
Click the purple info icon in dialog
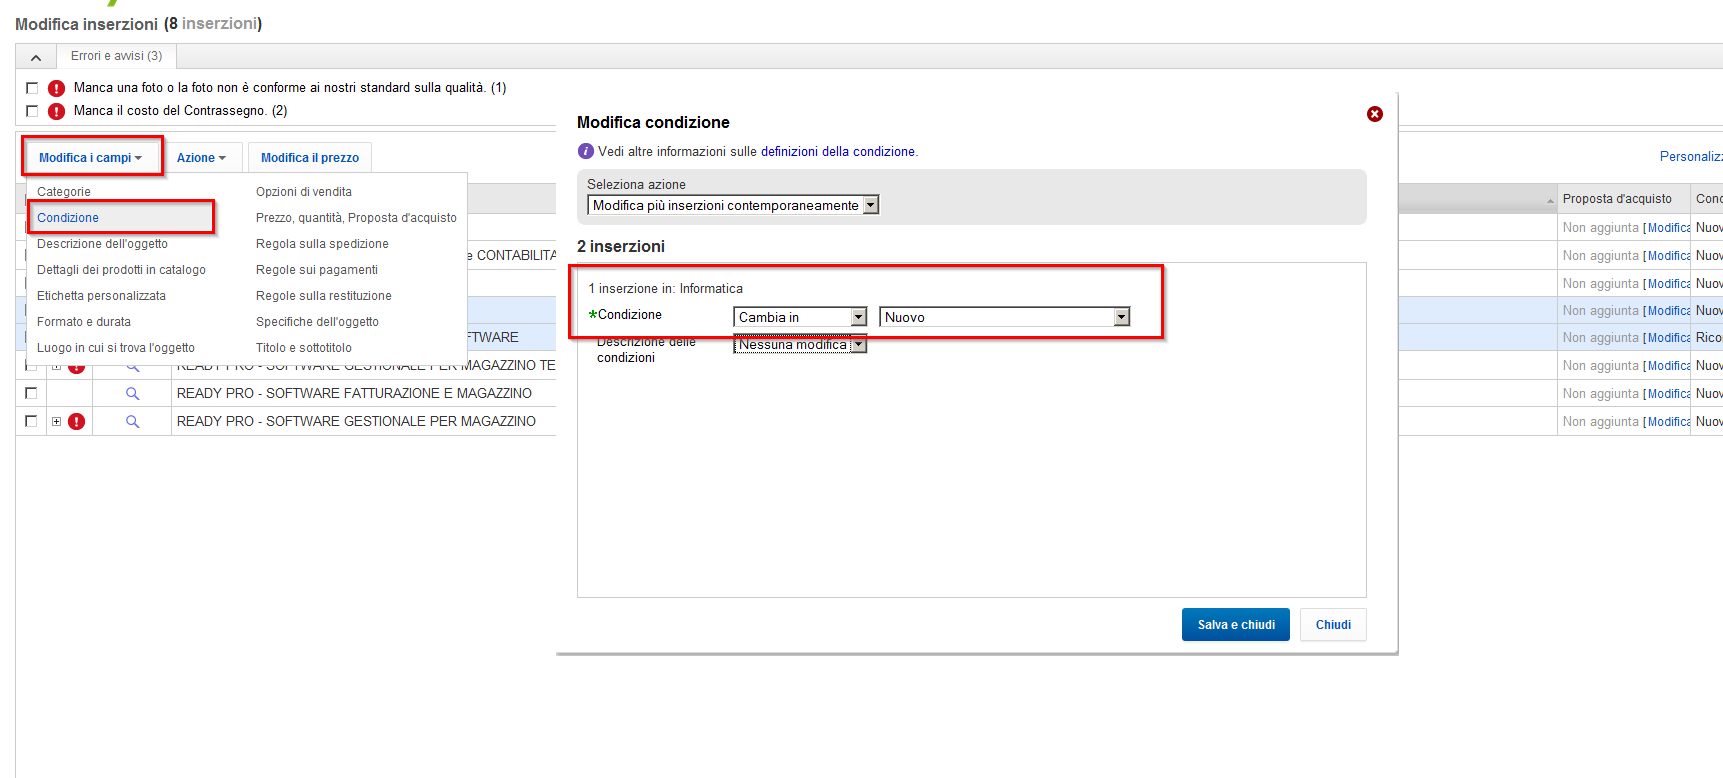[x=586, y=151]
